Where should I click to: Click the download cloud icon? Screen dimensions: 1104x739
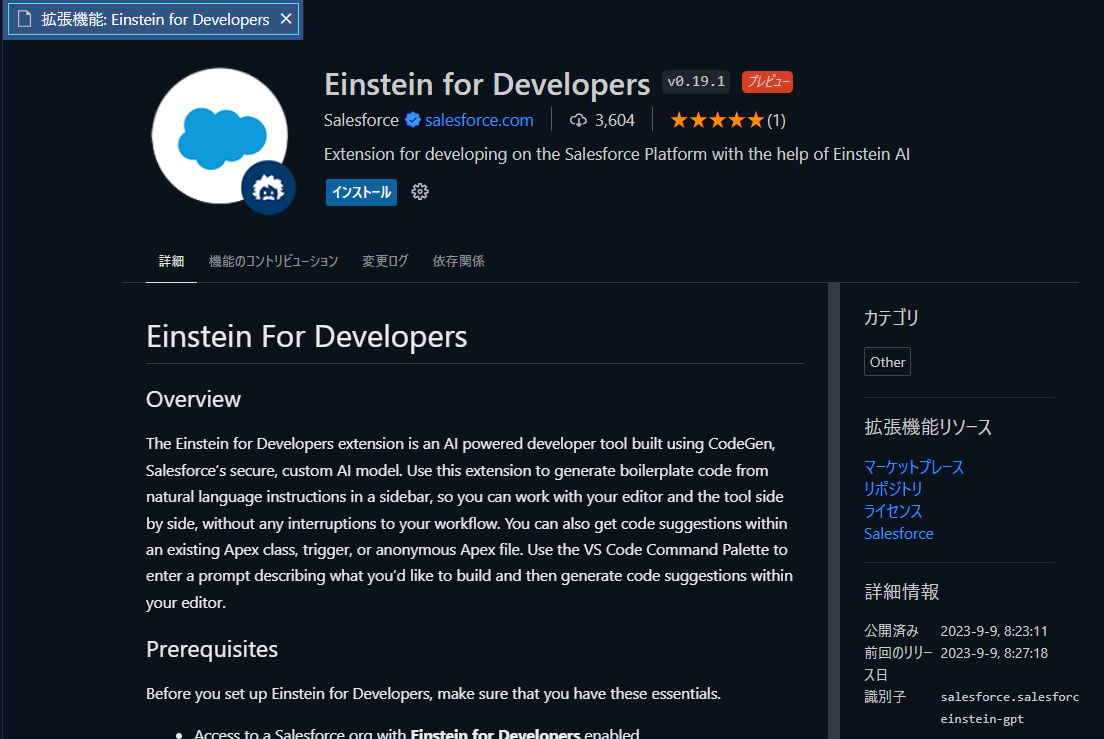[x=578, y=120]
